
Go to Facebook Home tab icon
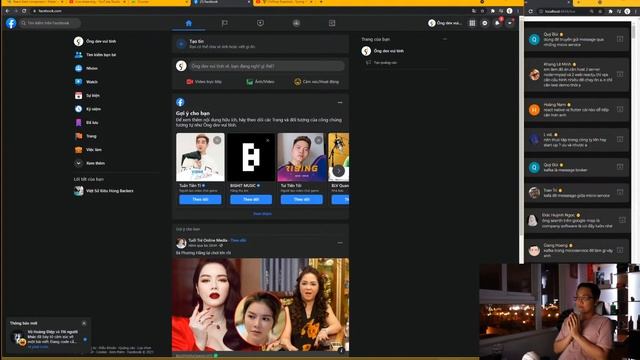(189, 23)
